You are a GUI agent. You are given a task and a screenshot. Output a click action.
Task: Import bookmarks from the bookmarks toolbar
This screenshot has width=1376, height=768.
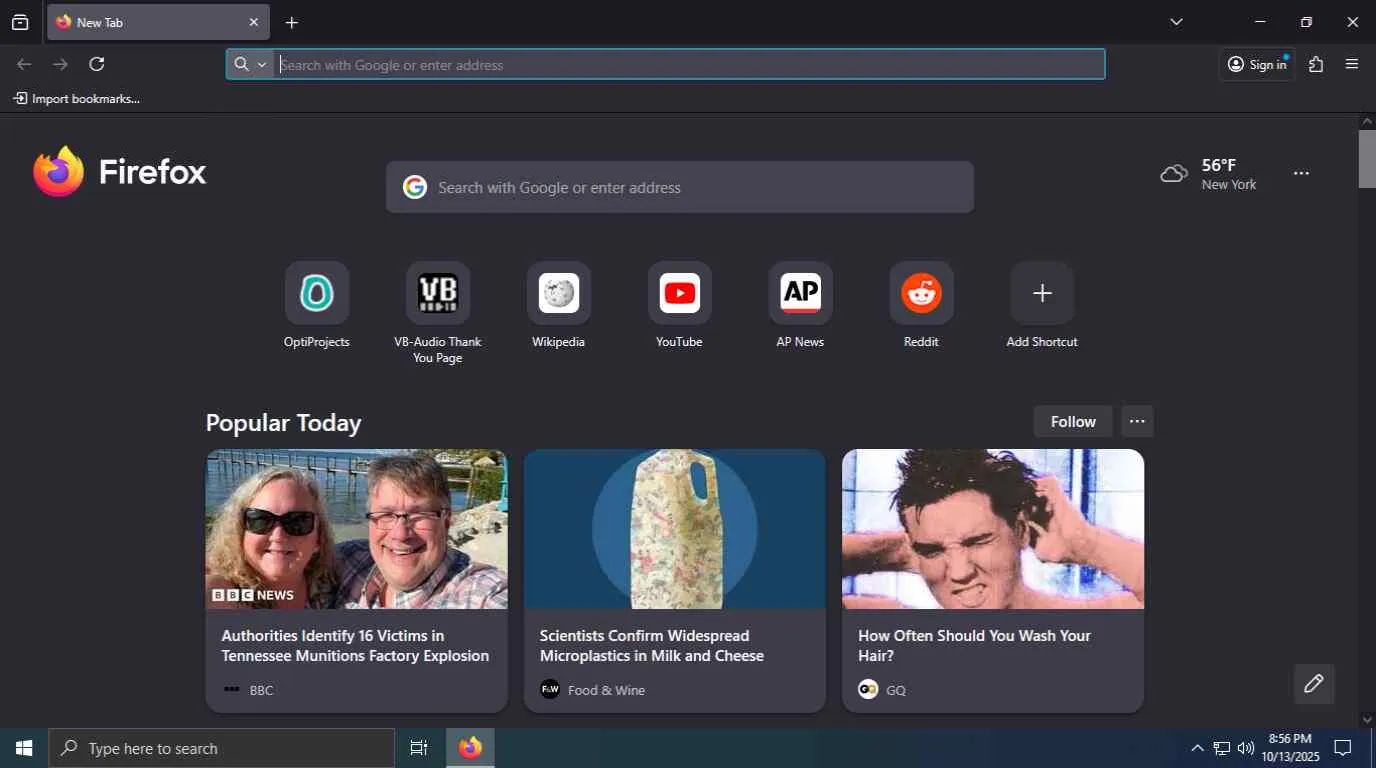coord(76,98)
